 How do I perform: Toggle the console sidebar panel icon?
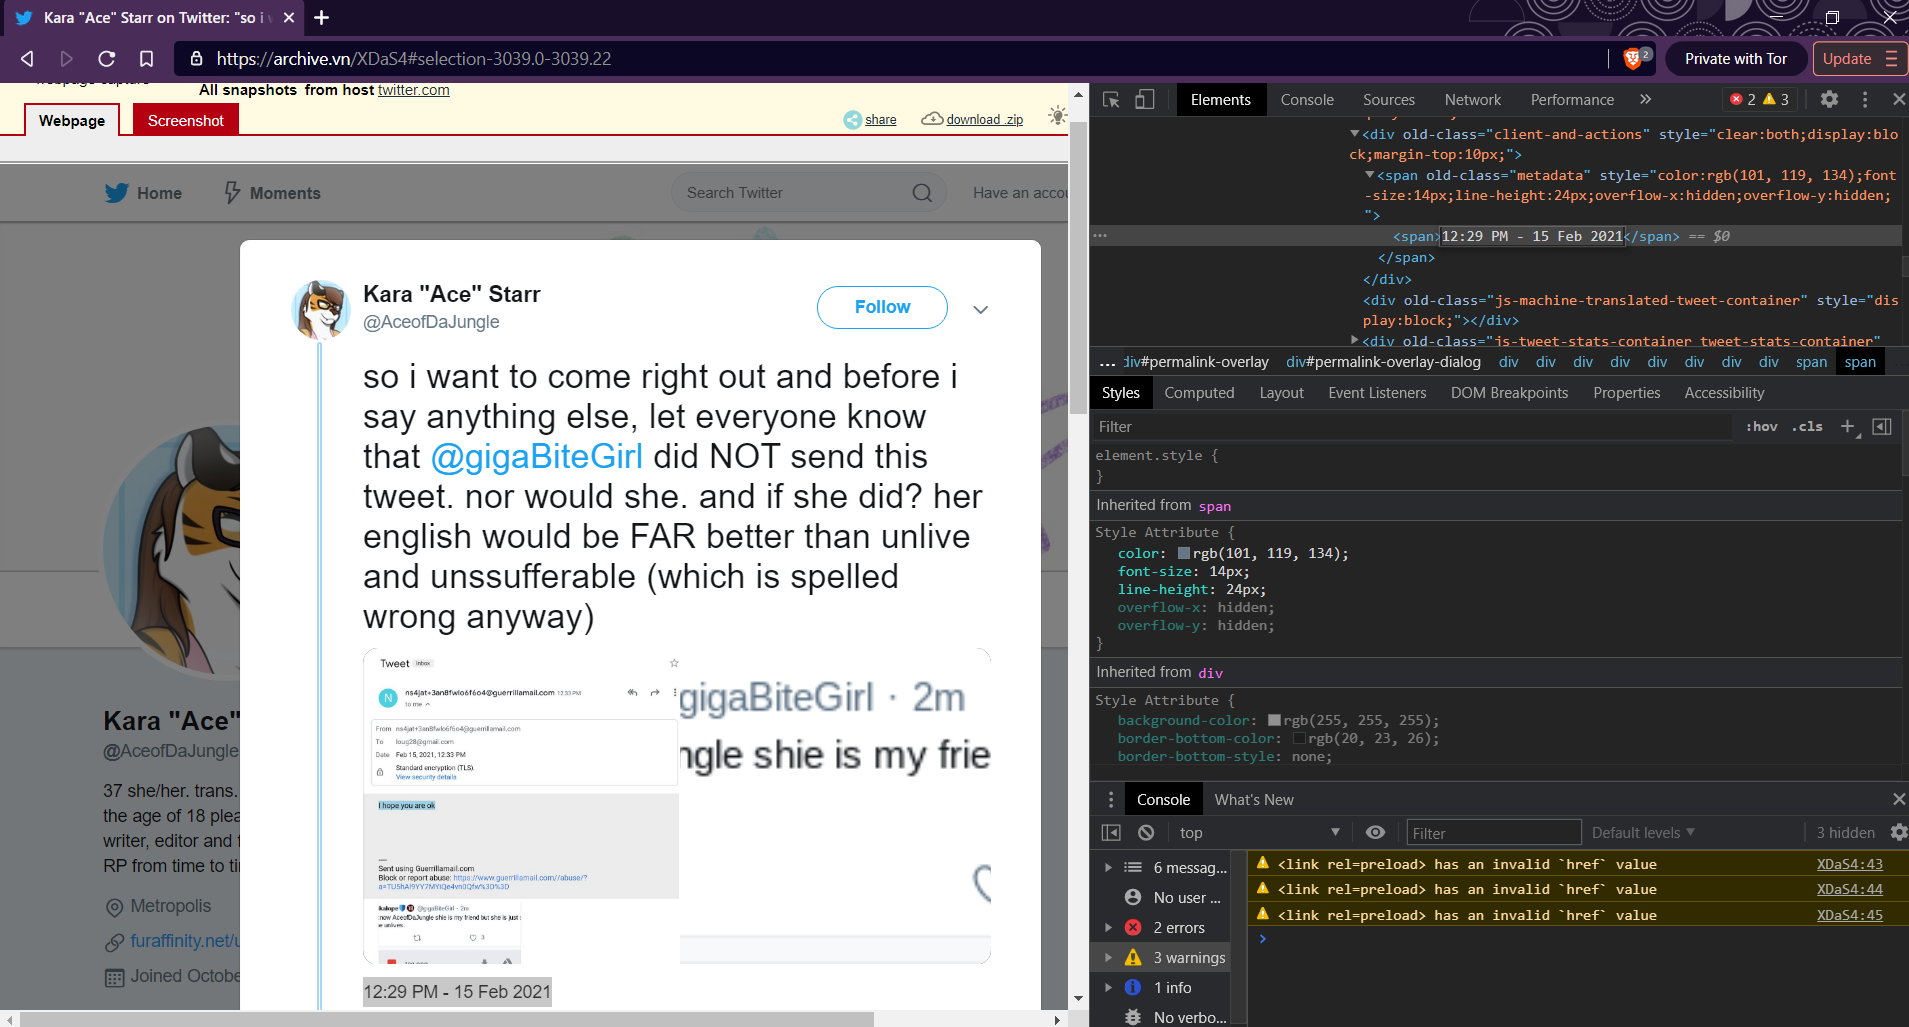pyautogui.click(x=1111, y=833)
